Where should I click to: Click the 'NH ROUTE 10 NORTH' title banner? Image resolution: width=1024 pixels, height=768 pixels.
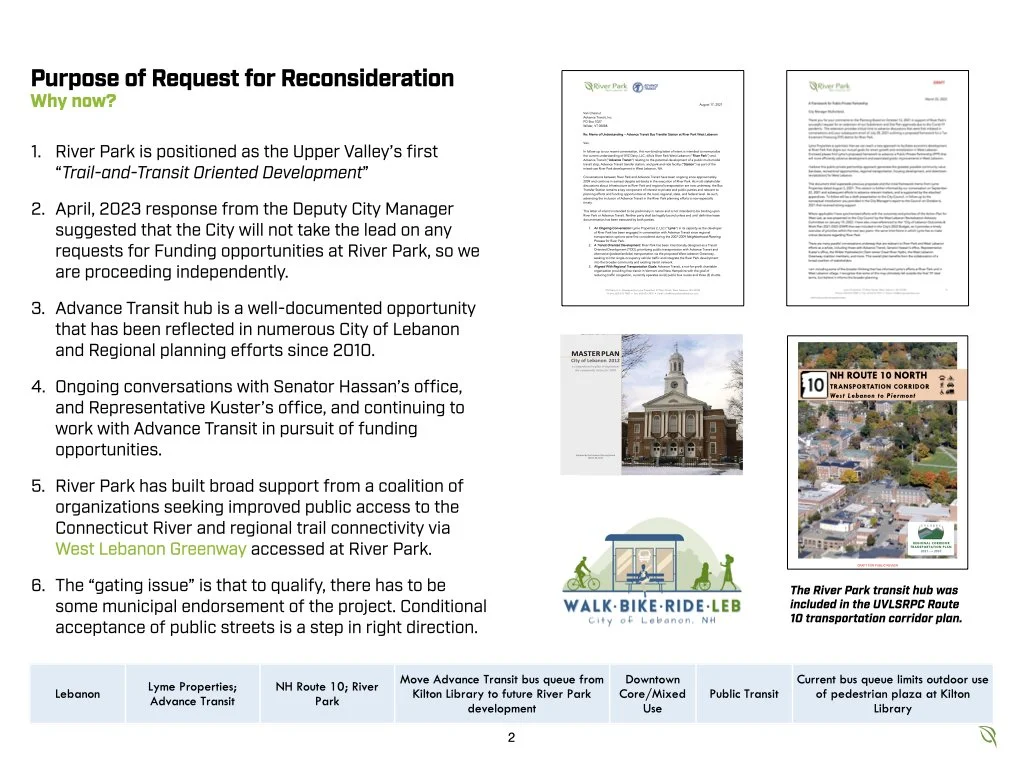coord(883,385)
